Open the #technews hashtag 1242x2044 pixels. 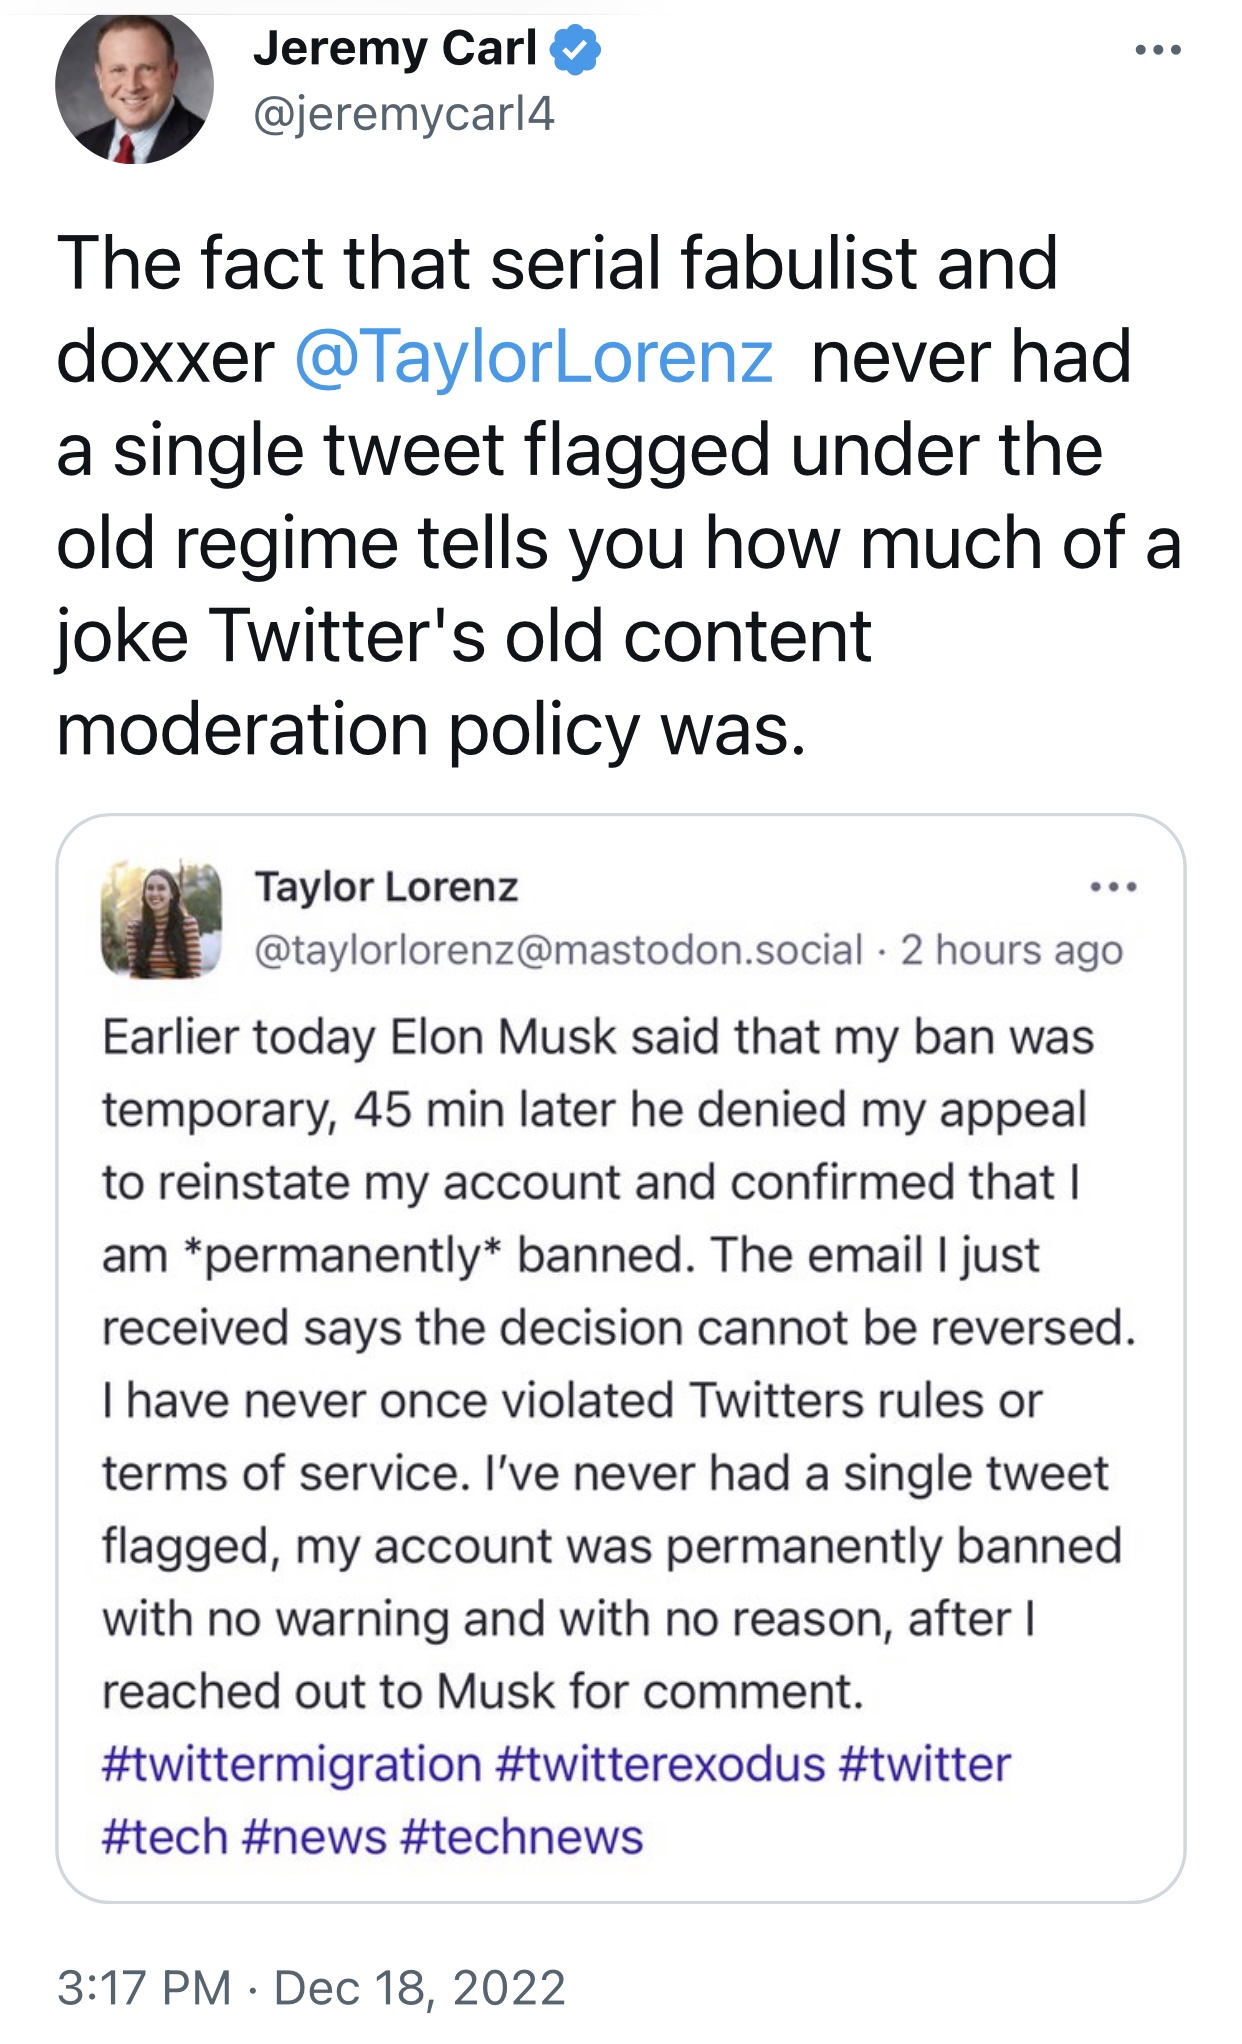tap(522, 1838)
